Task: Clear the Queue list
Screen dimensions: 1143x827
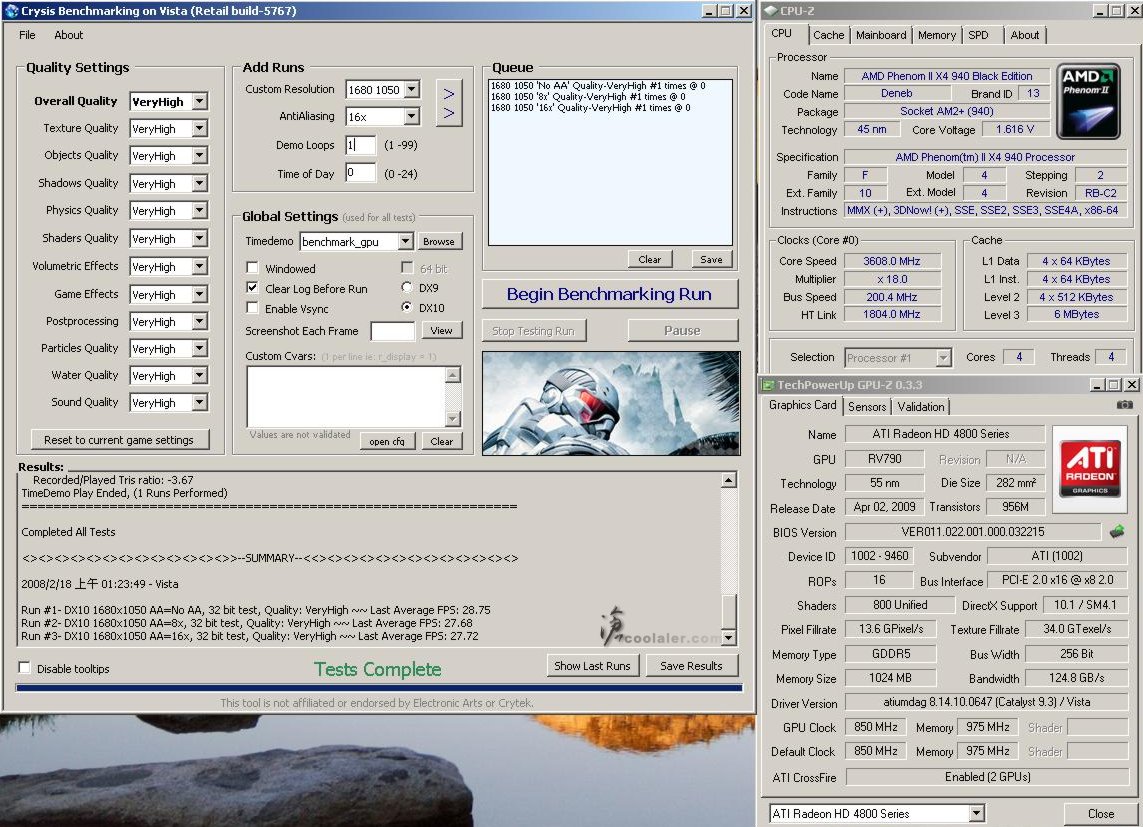Action: pos(649,259)
